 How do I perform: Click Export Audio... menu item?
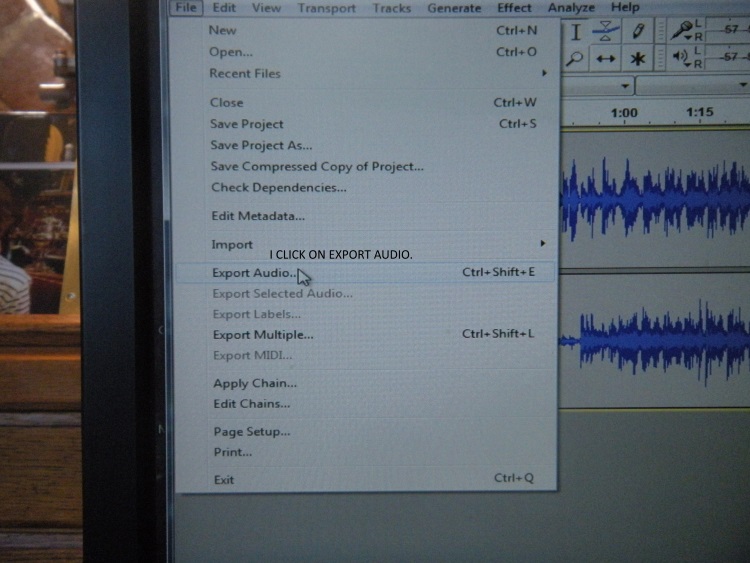tap(366, 273)
